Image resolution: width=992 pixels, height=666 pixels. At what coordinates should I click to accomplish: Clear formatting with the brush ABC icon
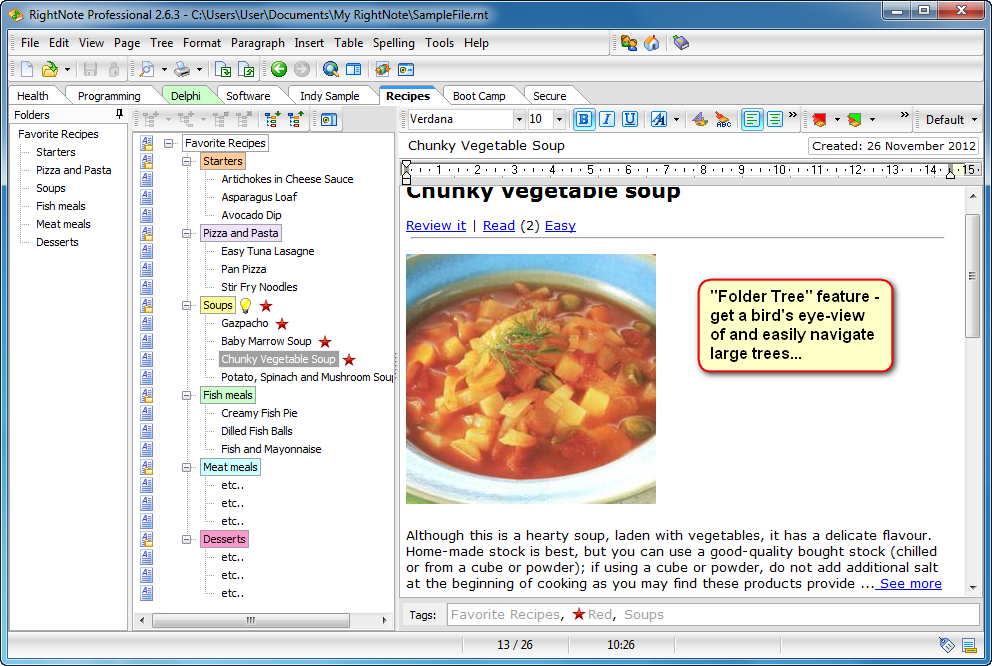[722, 119]
